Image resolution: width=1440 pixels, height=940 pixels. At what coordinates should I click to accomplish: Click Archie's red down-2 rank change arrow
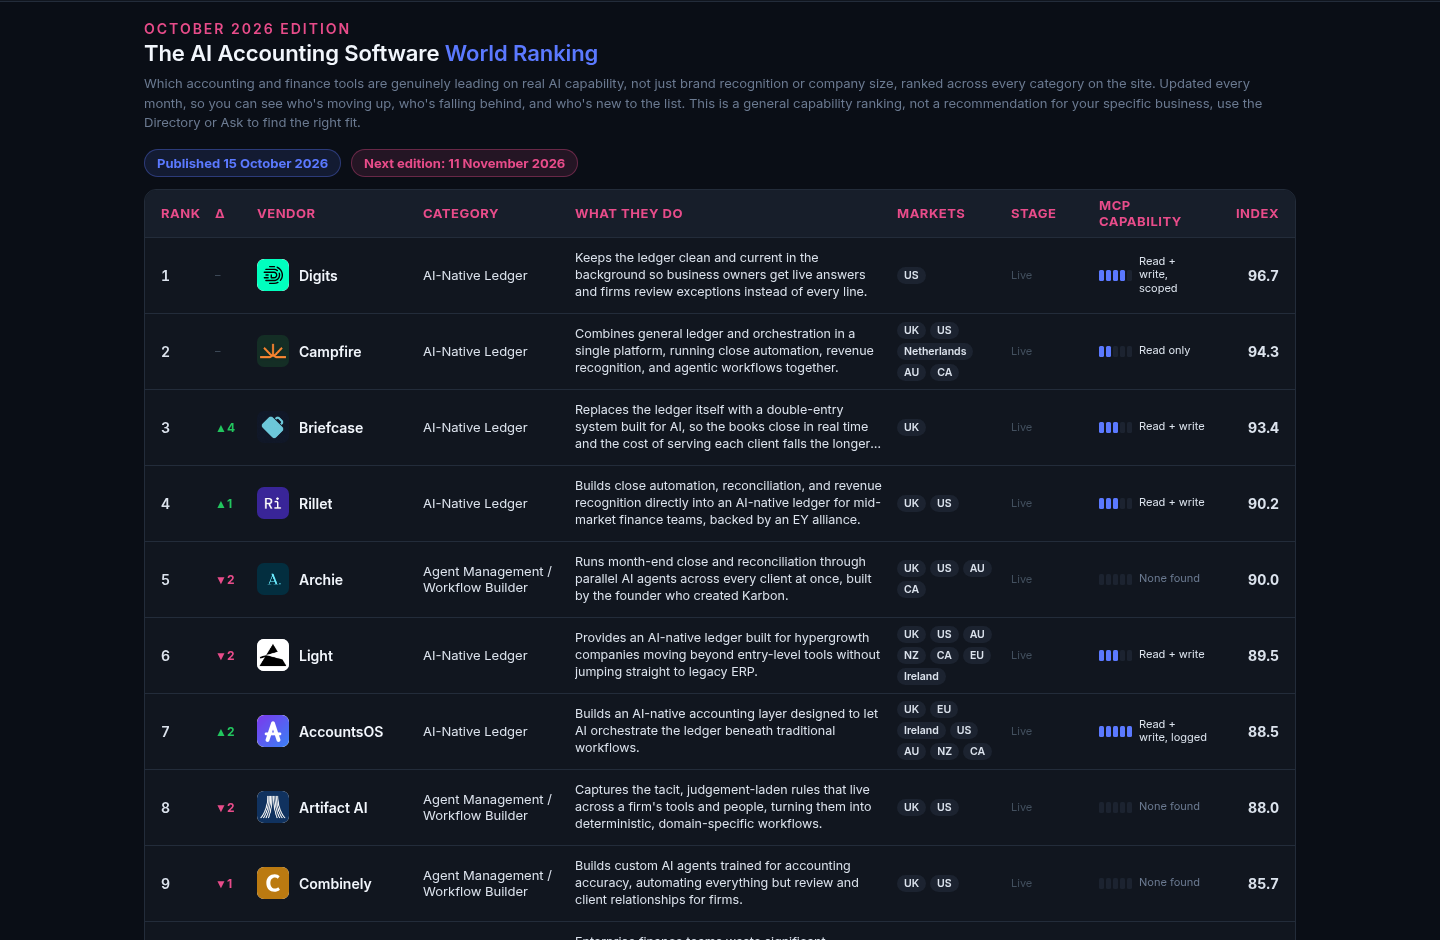click(226, 580)
